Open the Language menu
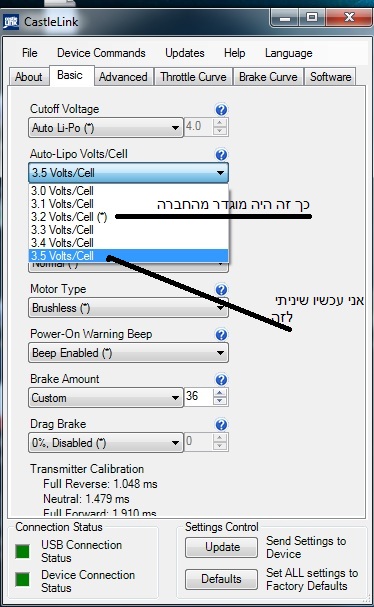374x607 pixels. pyautogui.click(x=288, y=53)
